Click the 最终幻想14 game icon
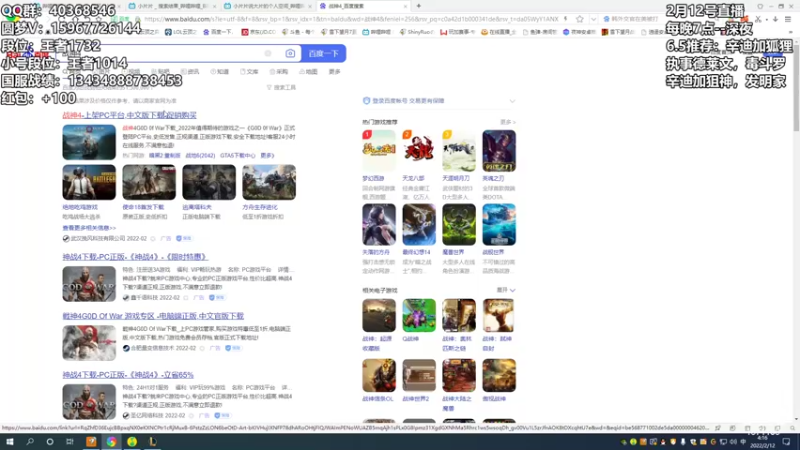Viewport: 800px width, 450px height. (419, 224)
